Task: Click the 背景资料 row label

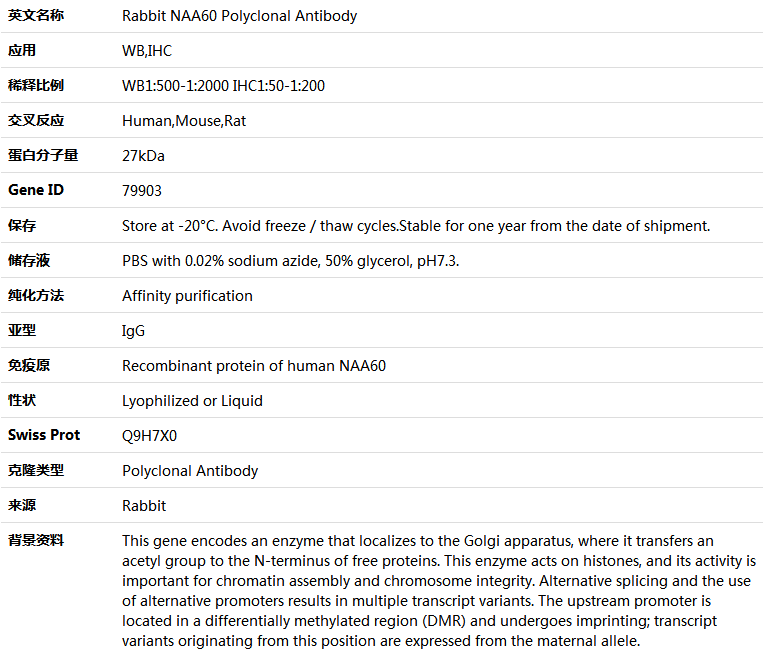Action: click(x=36, y=541)
